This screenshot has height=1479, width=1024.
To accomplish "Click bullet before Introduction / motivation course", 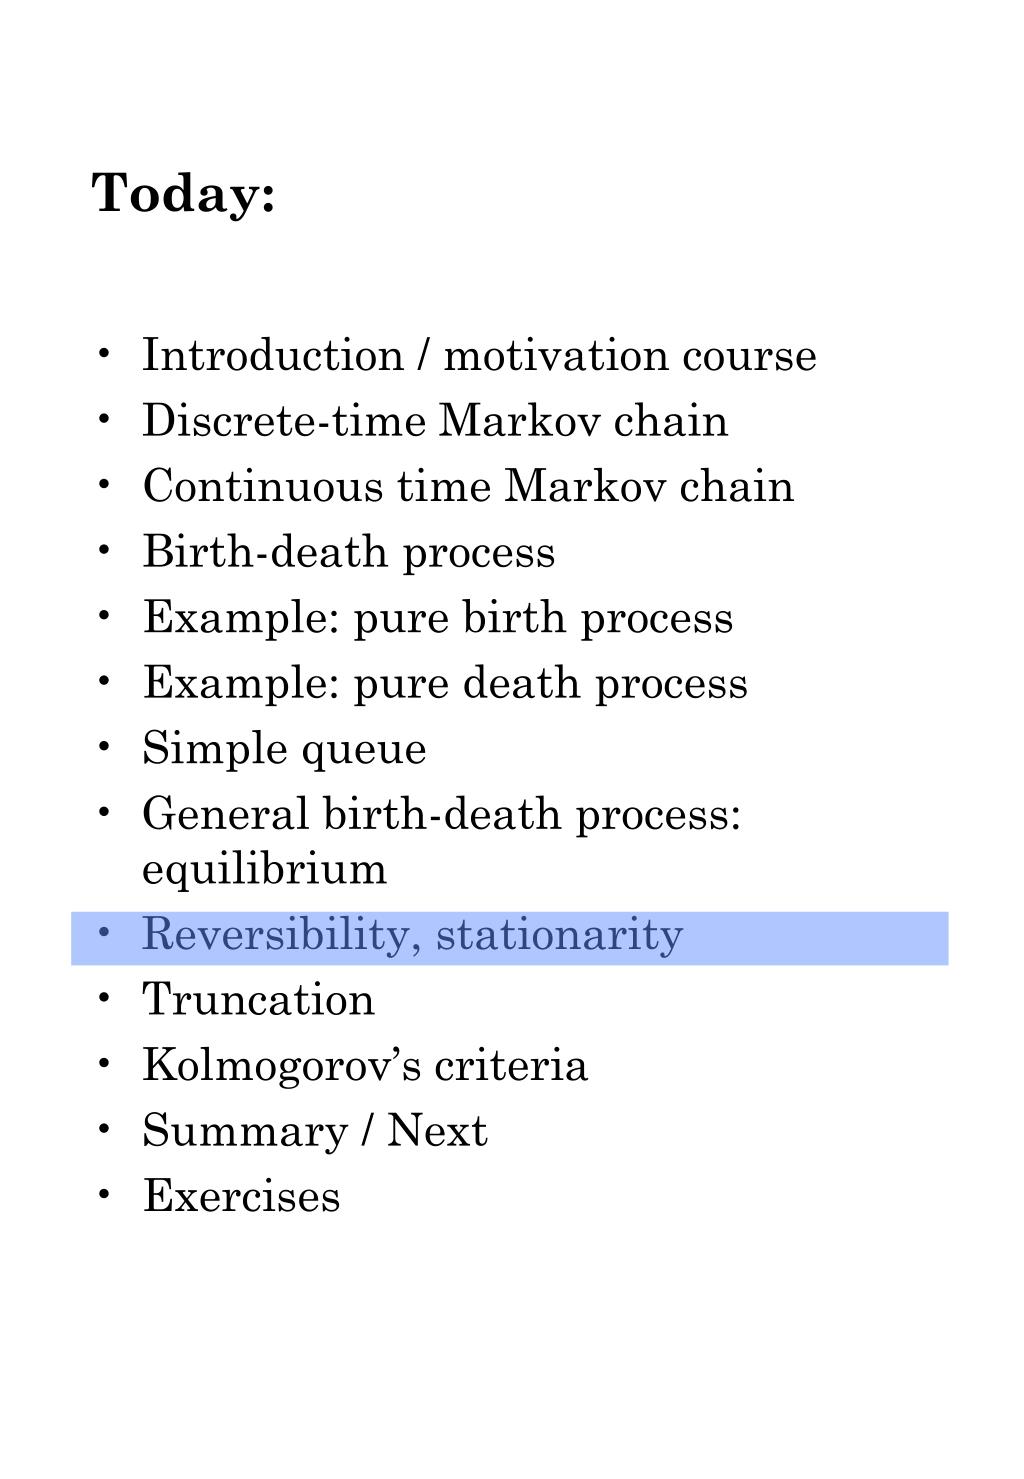I will (104, 355).
